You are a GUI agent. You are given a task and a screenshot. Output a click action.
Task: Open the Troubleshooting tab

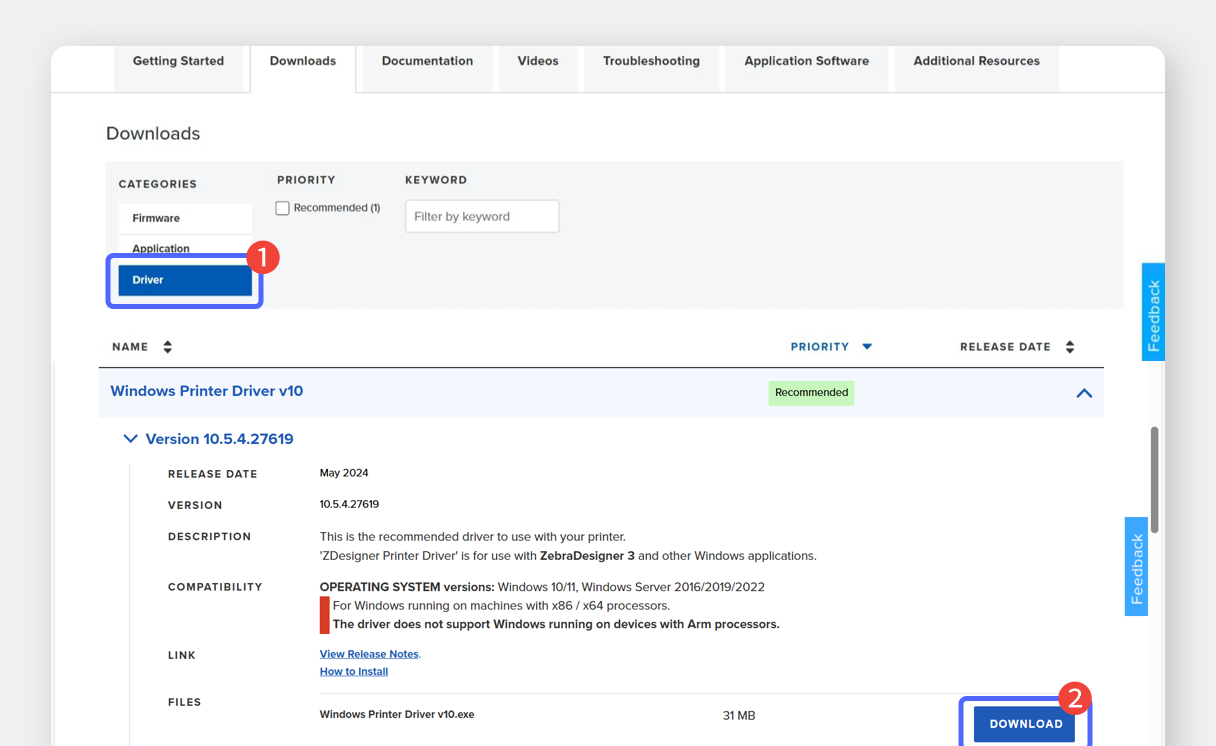coord(651,61)
